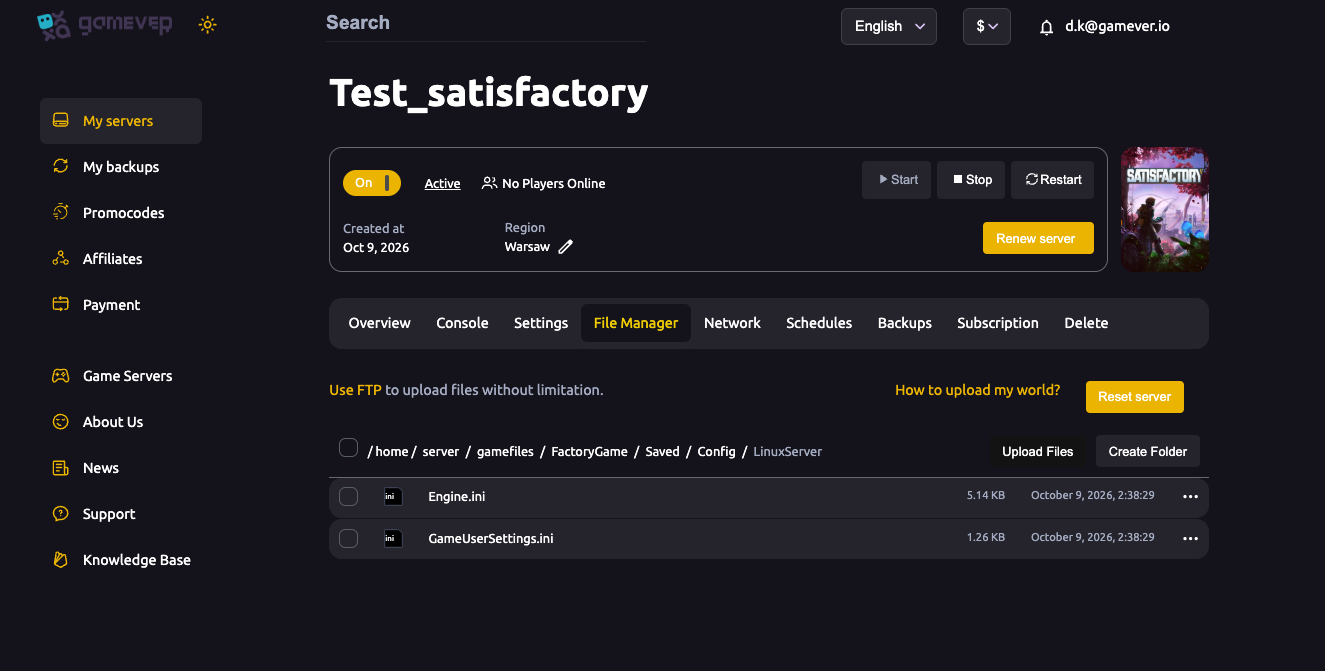Click the Active status link

tap(442, 183)
